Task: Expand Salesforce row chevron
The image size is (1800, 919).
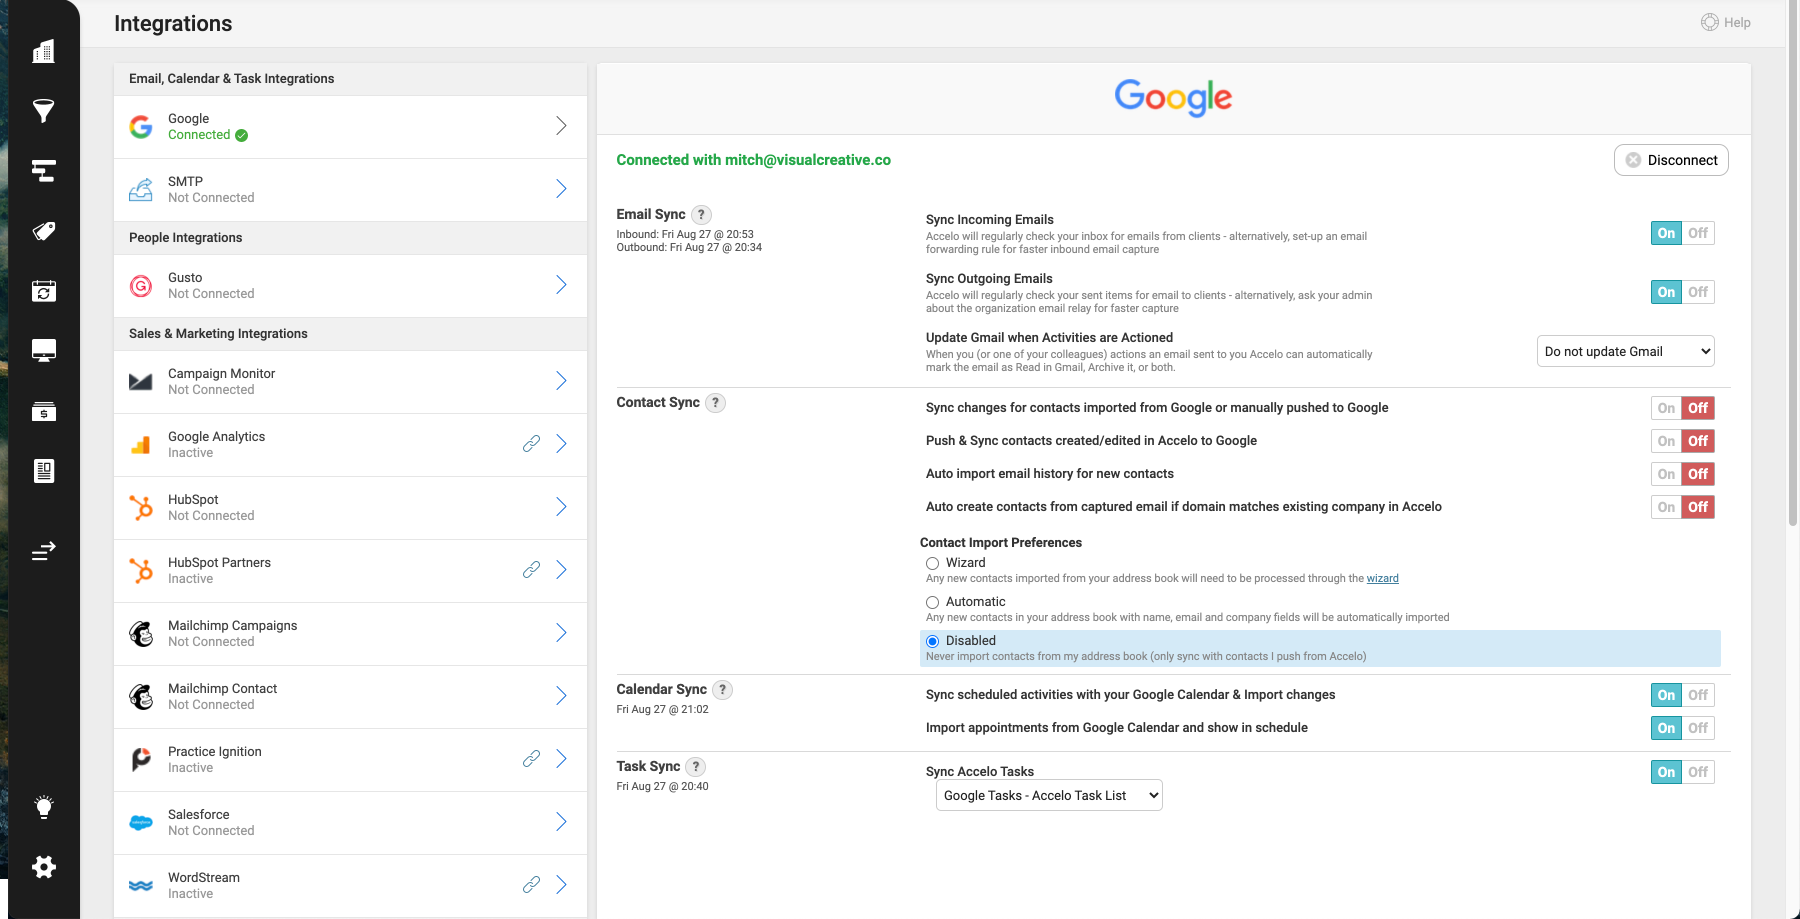Action: click(x=561, y=822)
